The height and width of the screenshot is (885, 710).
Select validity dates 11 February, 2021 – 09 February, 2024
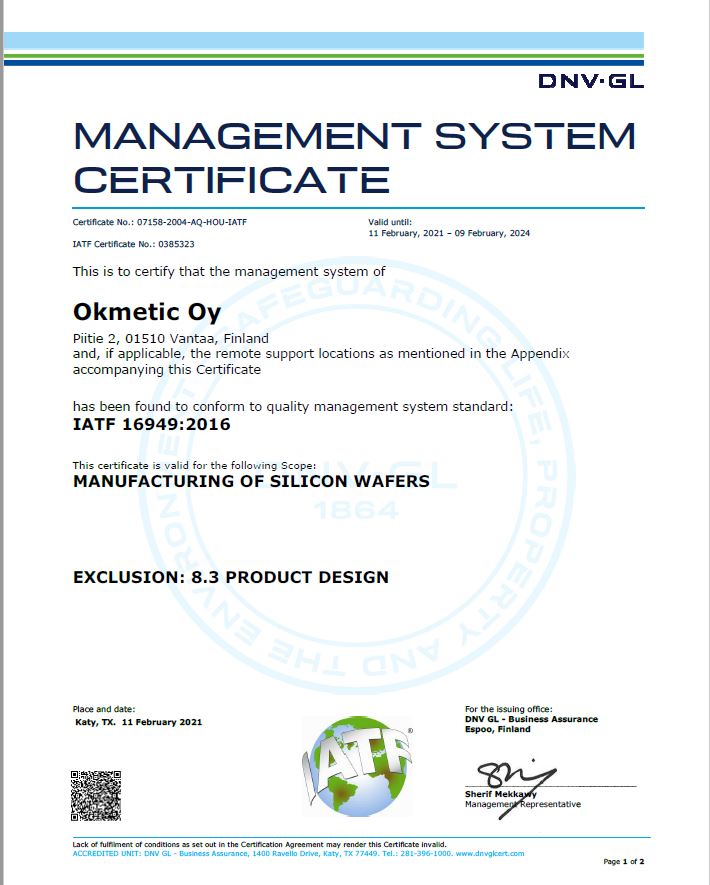point(449,233)
